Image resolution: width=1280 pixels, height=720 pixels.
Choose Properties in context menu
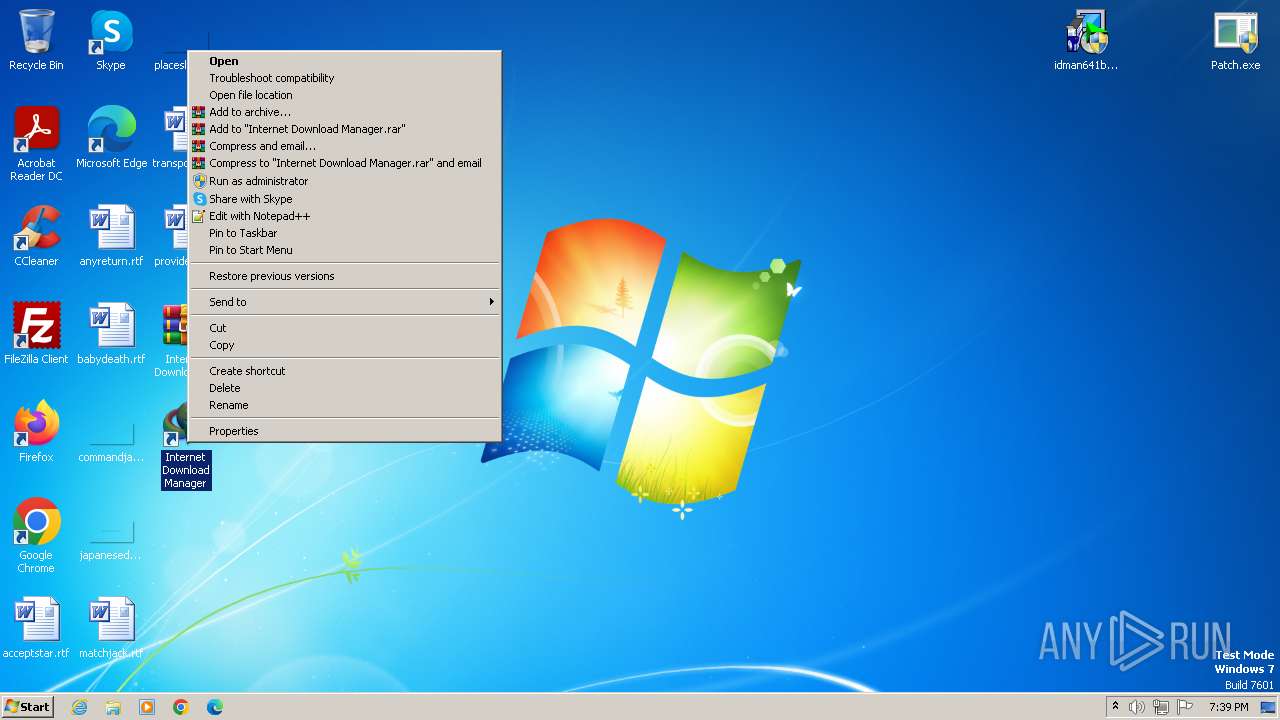344,431
